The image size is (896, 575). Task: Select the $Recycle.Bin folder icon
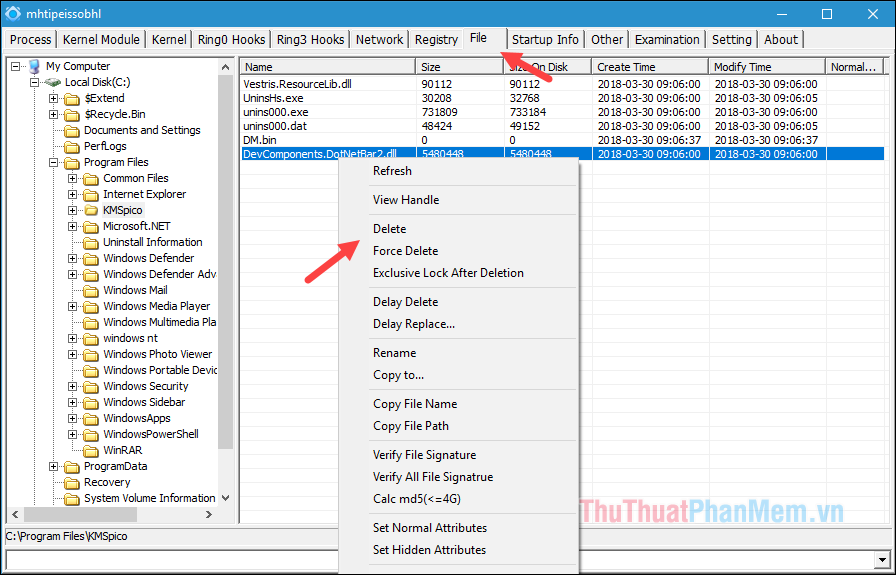click(x=72, y=115)
